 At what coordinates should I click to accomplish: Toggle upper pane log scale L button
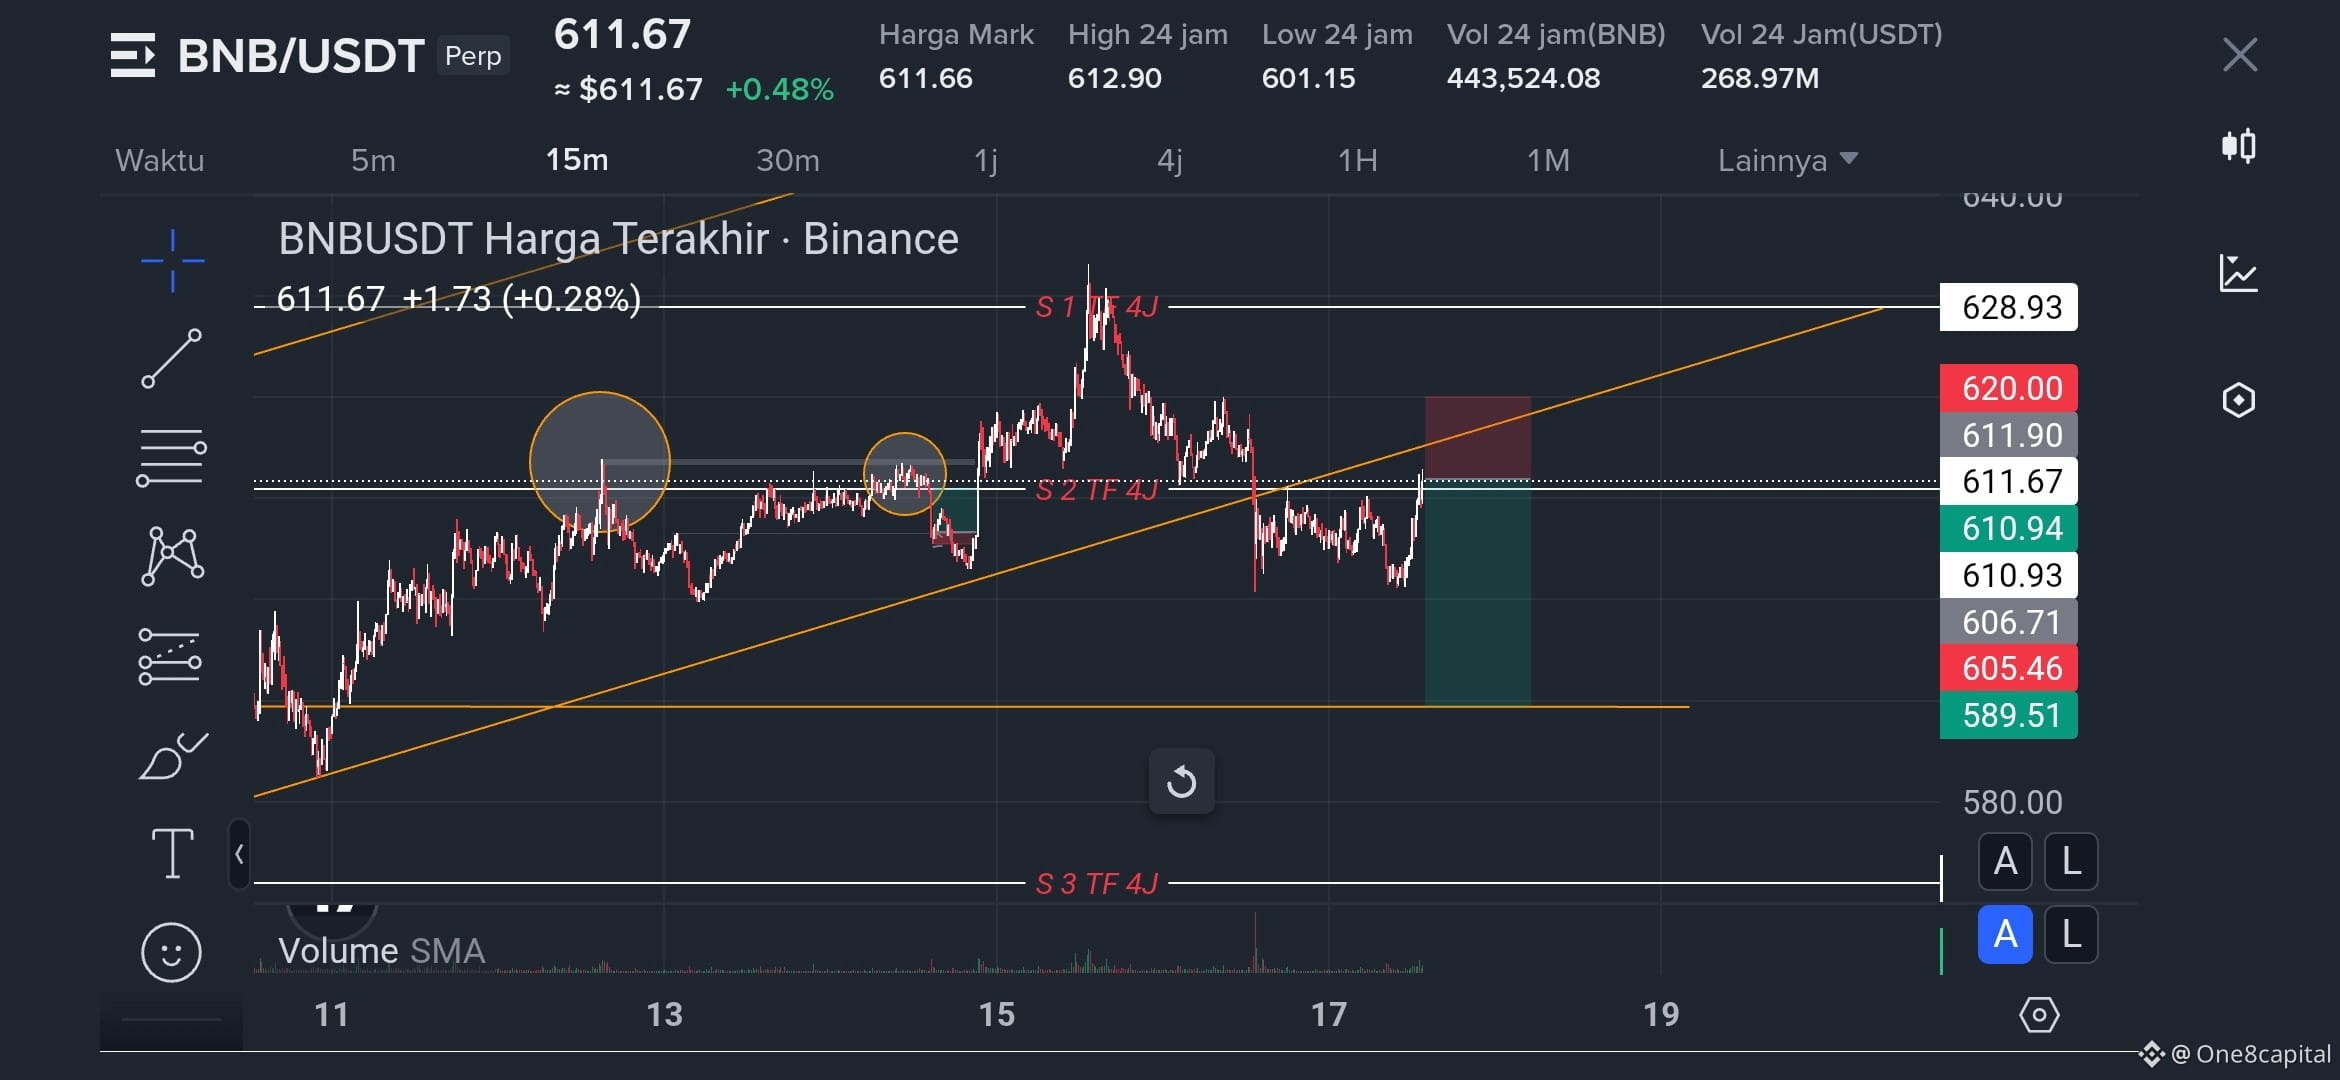[2071, 861]
